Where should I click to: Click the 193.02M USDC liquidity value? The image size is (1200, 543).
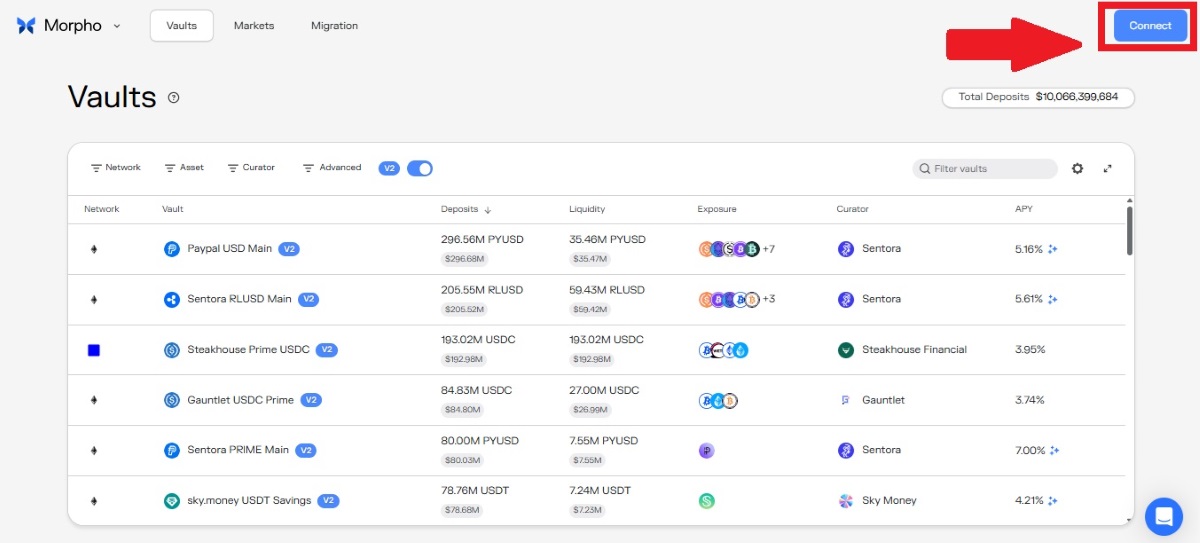point(606,340)
